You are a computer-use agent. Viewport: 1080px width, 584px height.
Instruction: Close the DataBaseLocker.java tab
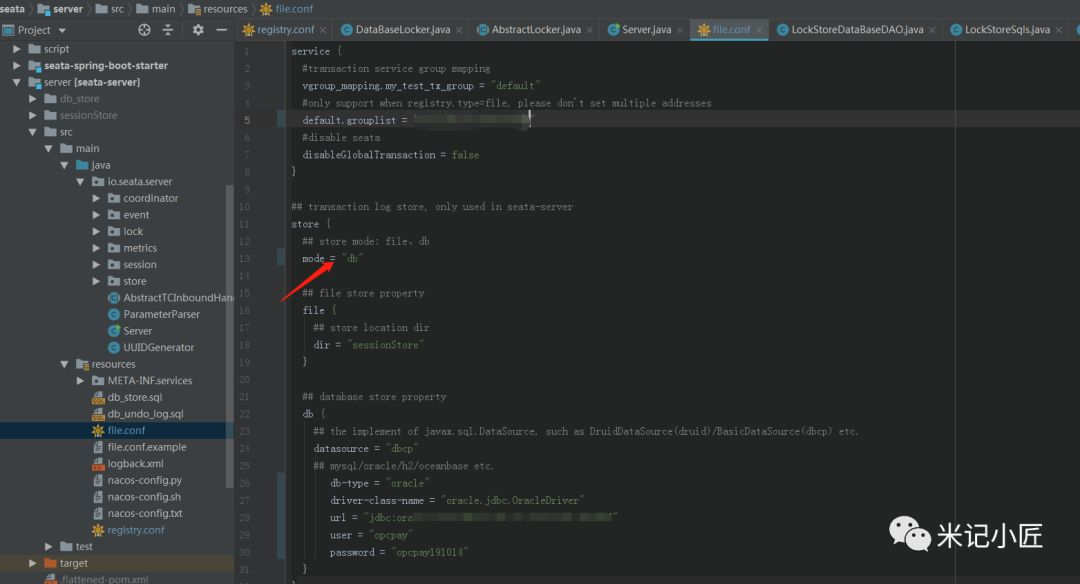click(x=459, y=30)
